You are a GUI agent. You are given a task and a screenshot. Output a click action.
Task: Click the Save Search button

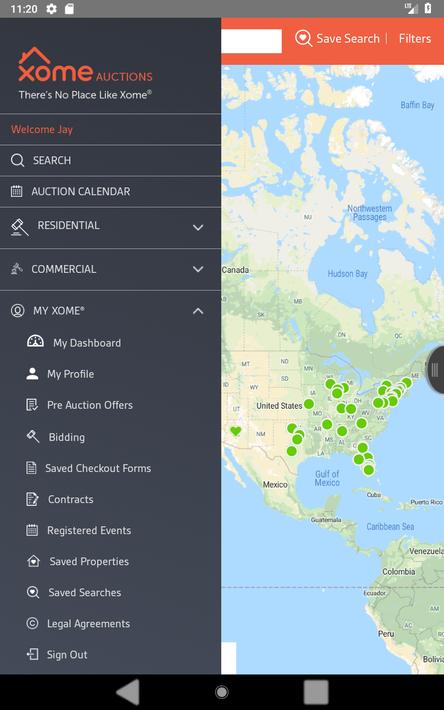point(338,38)
